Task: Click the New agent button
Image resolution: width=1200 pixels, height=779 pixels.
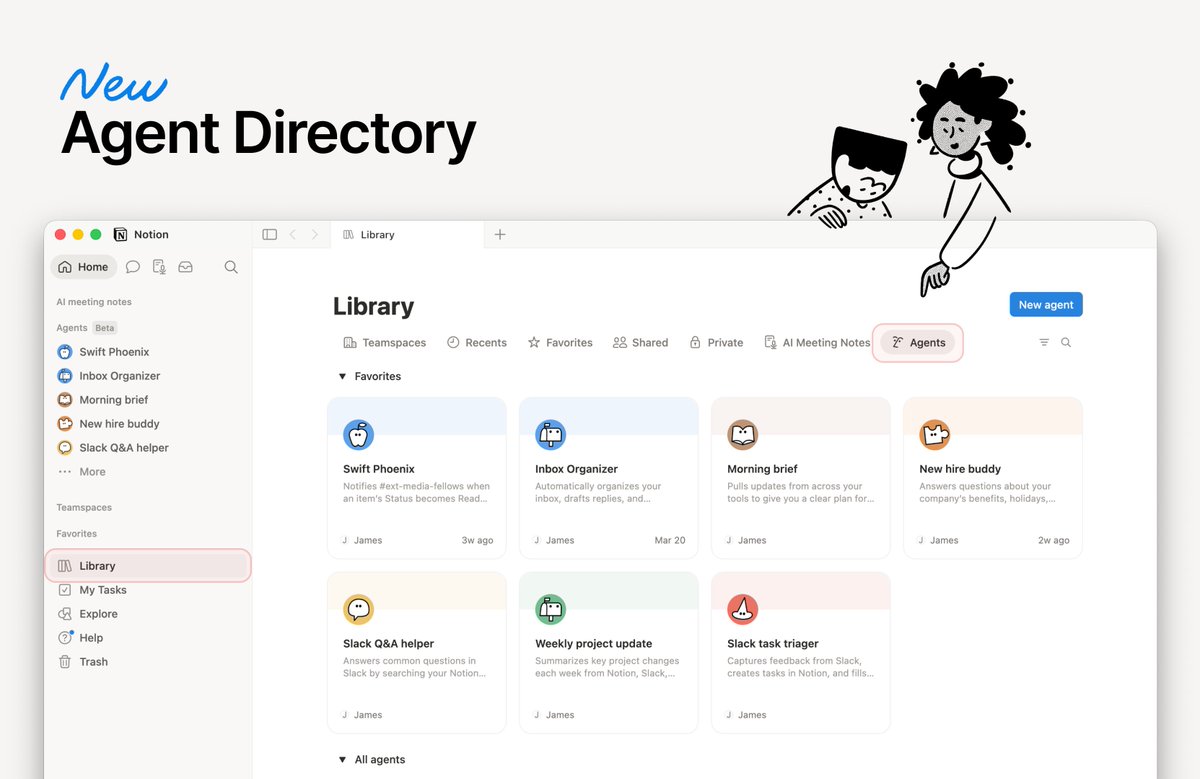Action: coord(1045,305)
